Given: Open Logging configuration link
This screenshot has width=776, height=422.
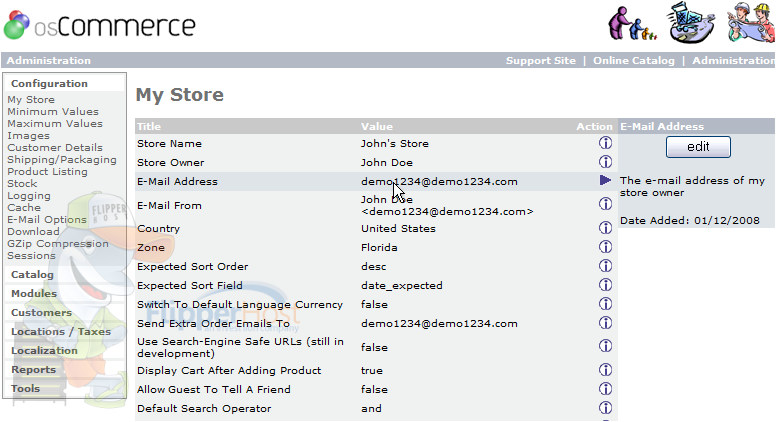Looking at the screenshot, I should click(x=29, y=196).
